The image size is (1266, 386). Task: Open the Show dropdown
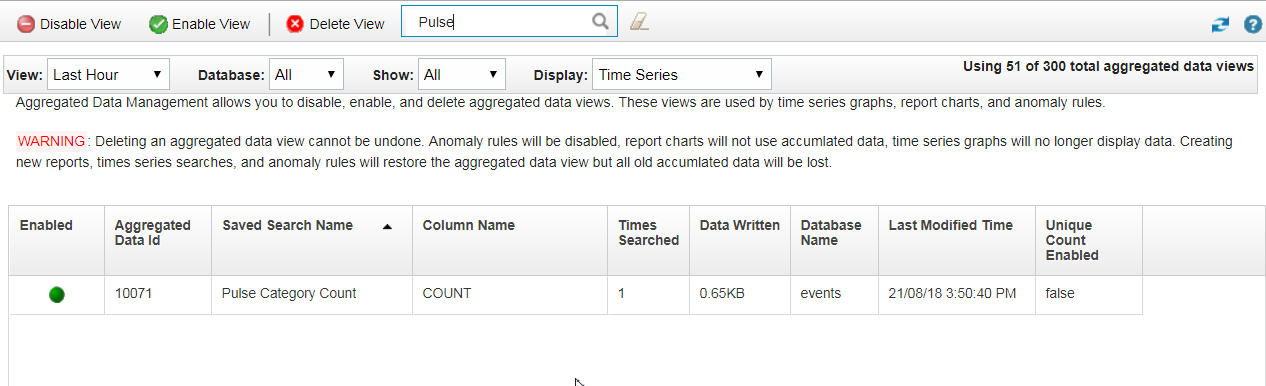pyautogui.click(x=461, y=74)
